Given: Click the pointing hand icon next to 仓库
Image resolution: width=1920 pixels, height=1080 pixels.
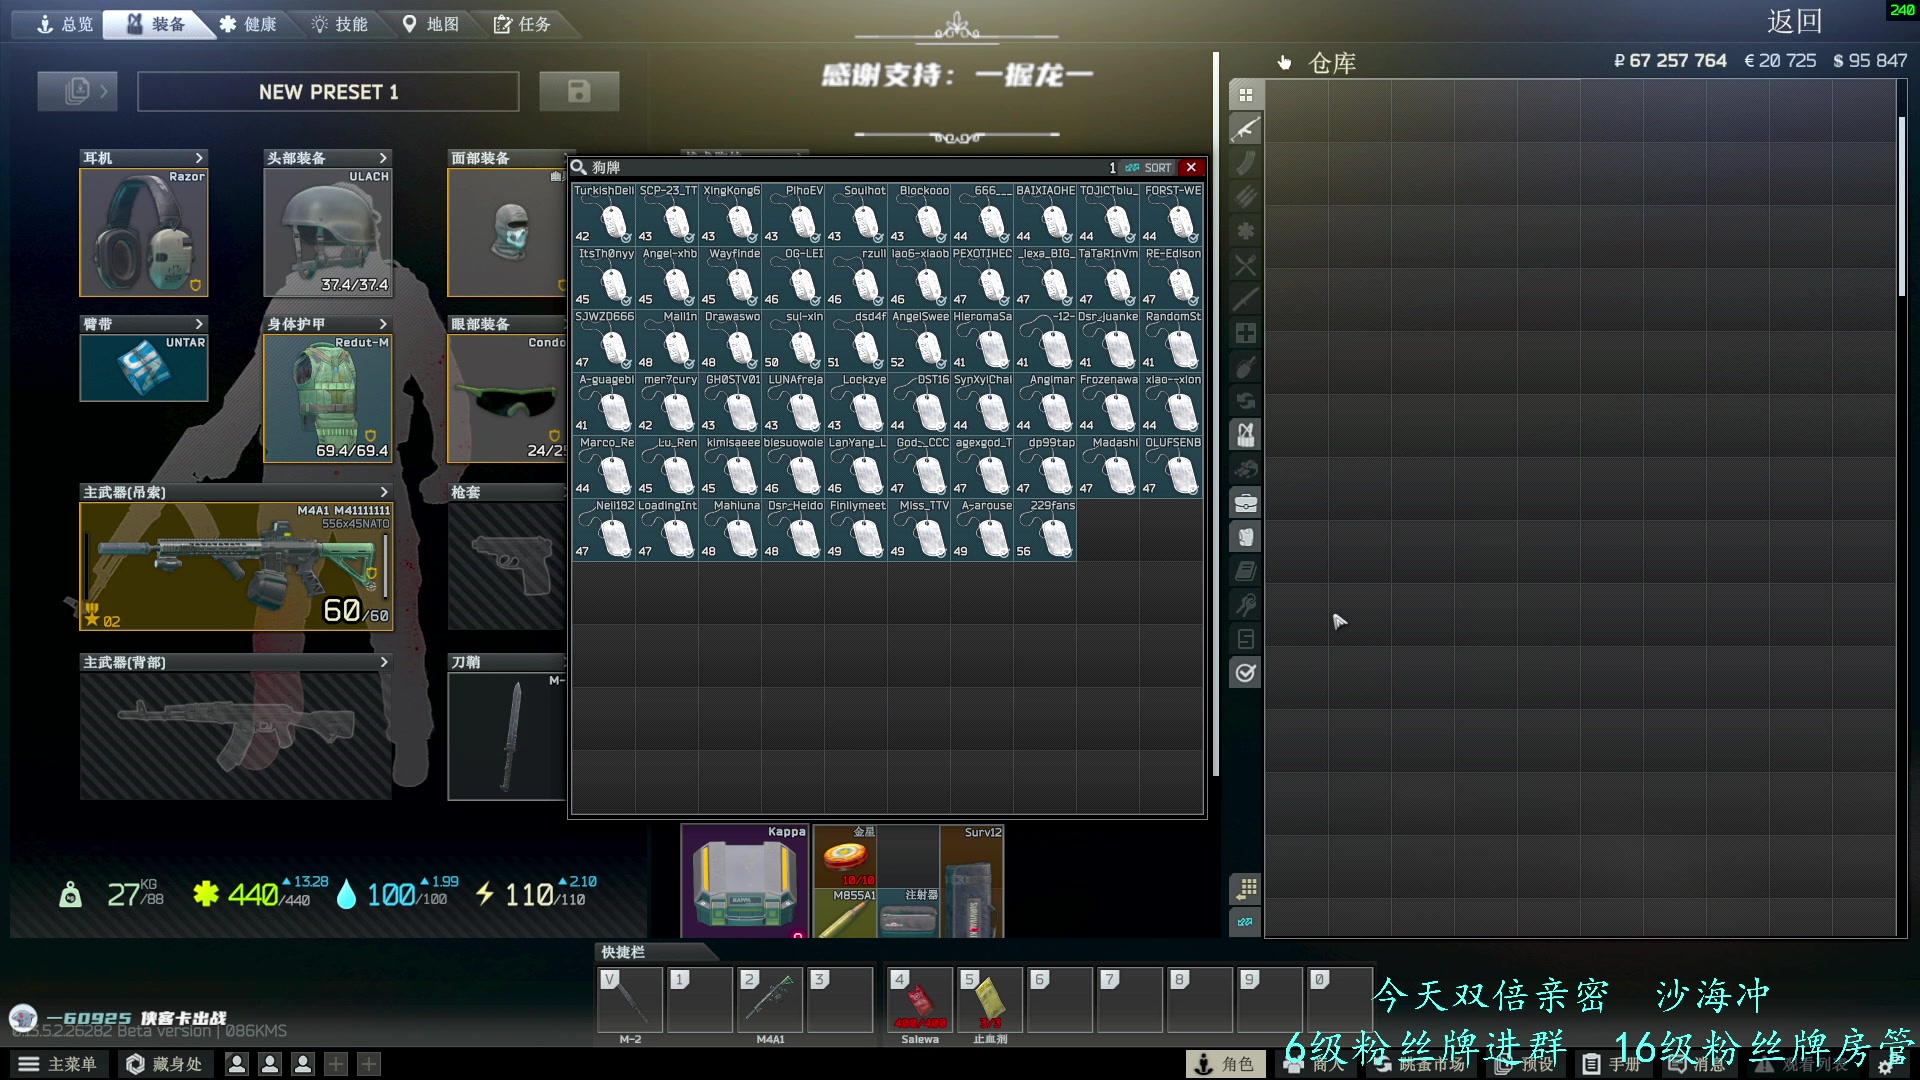Looking at the screenshot, I should click(1284, 63).
